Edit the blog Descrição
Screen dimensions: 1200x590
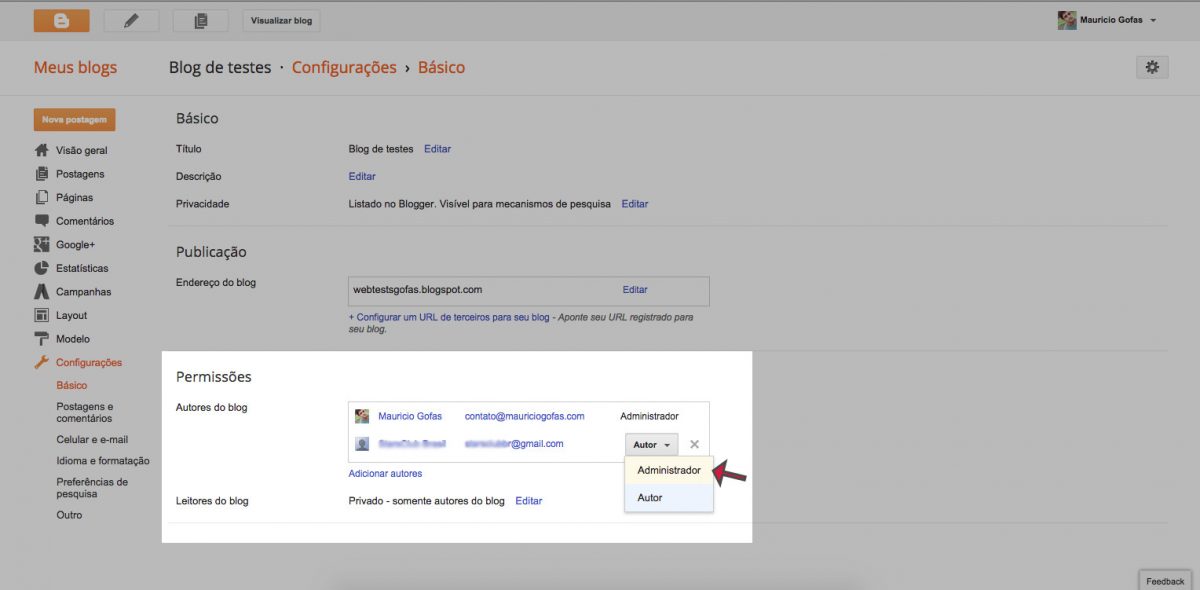[362, 176]
